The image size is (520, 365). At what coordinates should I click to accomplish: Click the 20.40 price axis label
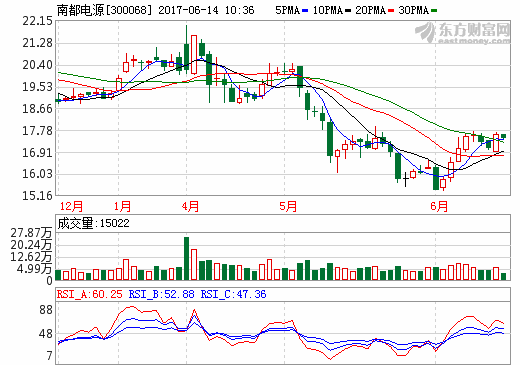38,65
